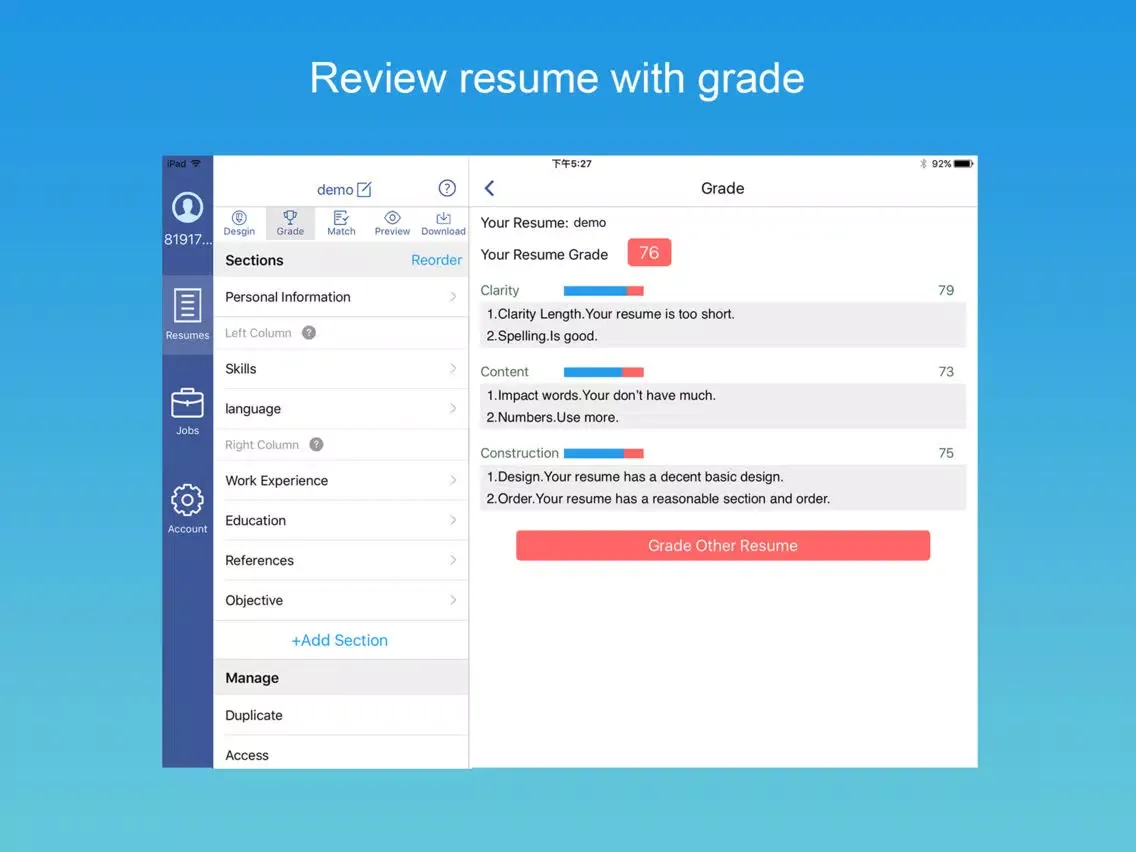
Task: Expand the Work Experience section chevron
Action: point(453,480)
